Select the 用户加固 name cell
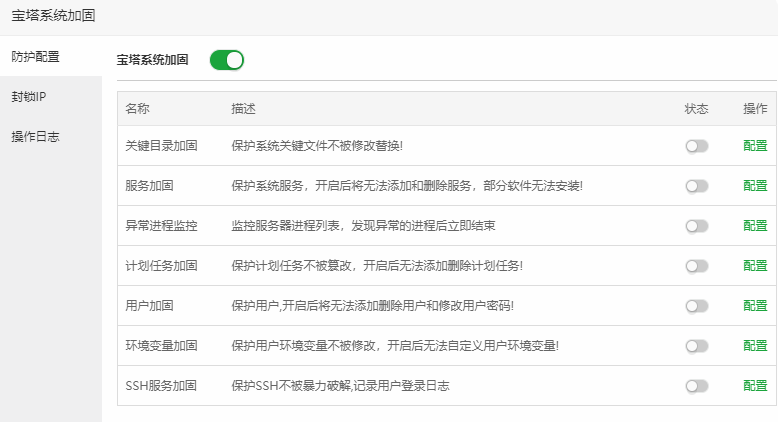Viewport: 778px width, 422px height. pos(149,306)
